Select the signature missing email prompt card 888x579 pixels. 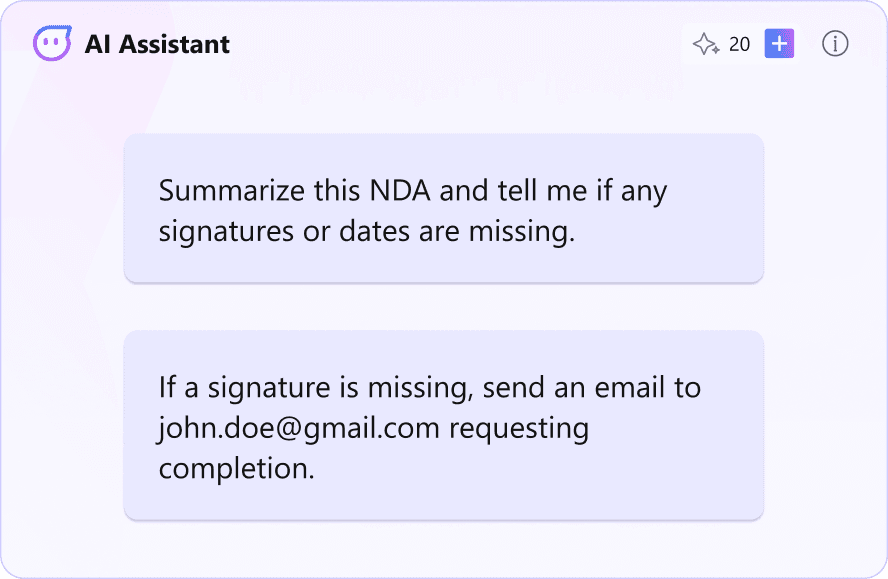[x=443, y=425]
